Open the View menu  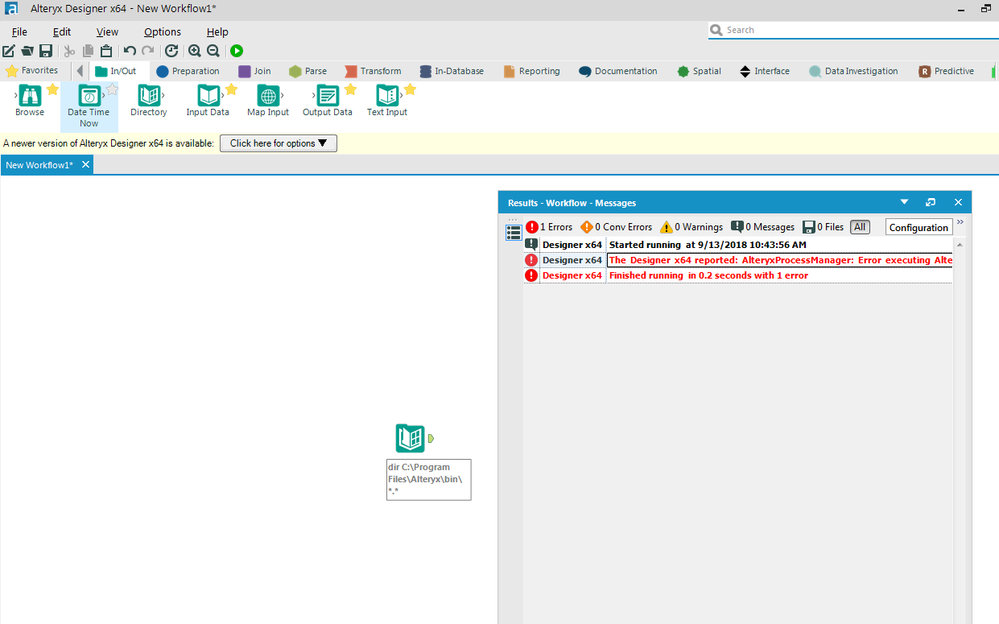coord(107,32)
